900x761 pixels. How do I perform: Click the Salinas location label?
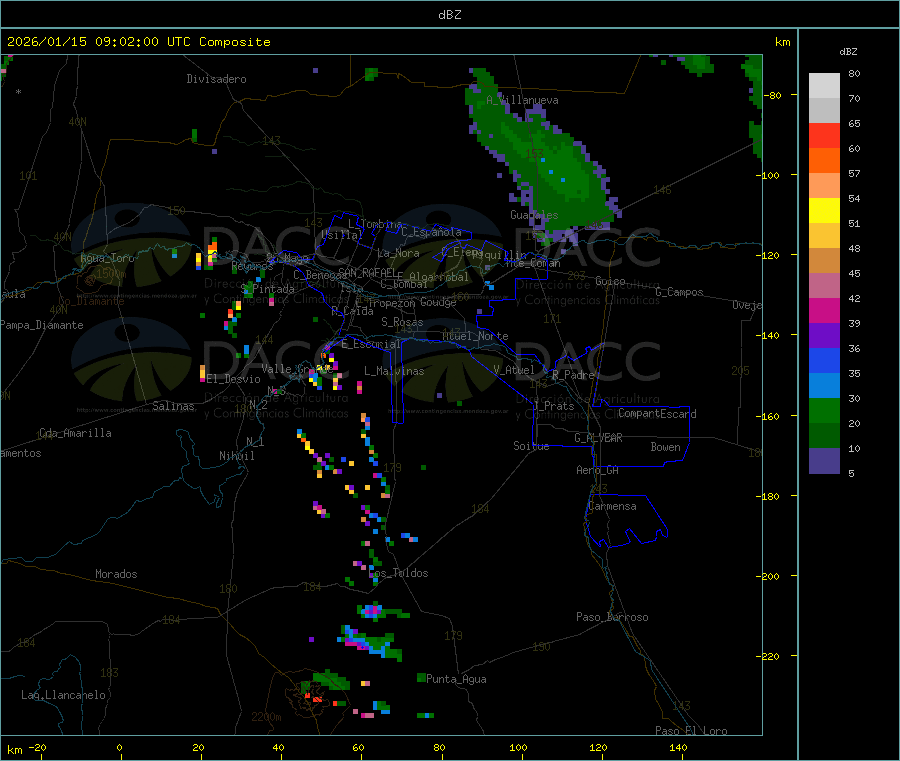(173, 406)
